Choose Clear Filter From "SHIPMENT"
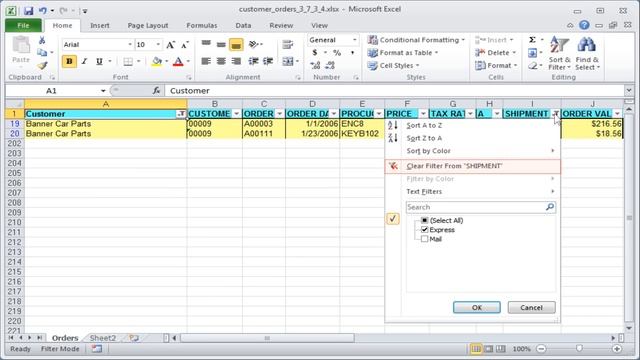 tap(472, 166)
